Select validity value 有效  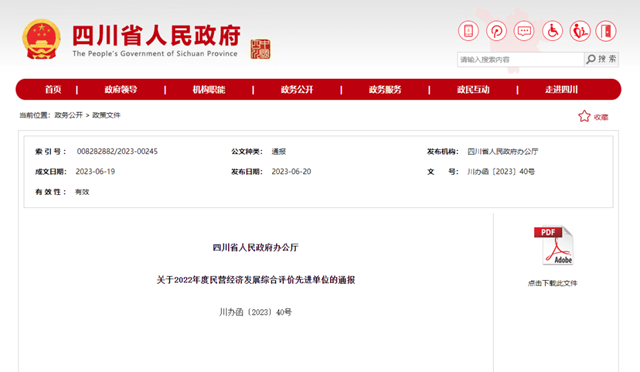coord(82,192)
